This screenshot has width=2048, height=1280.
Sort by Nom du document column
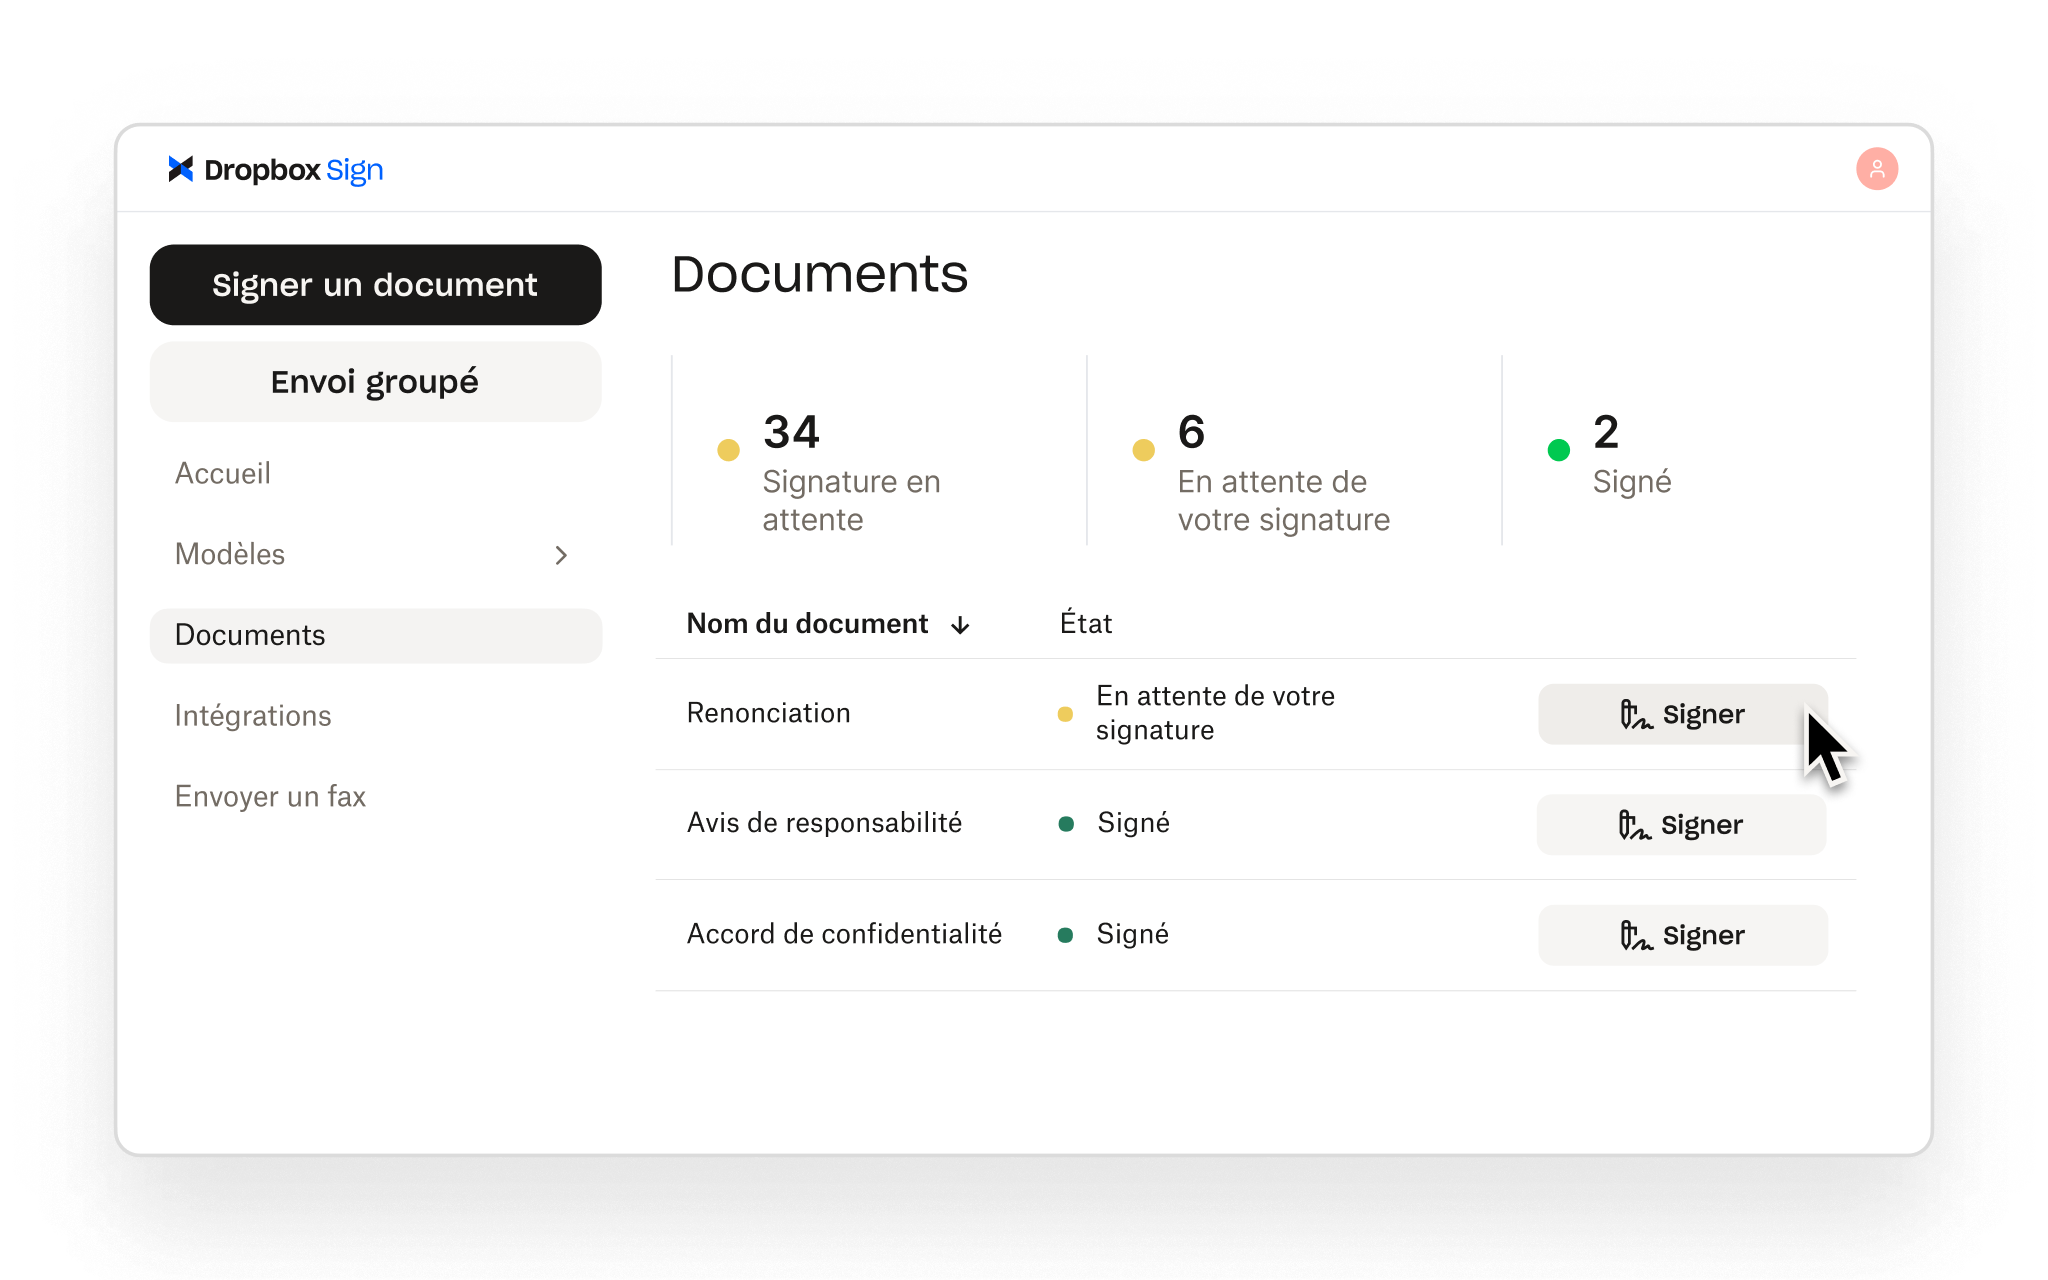point(807,624)
